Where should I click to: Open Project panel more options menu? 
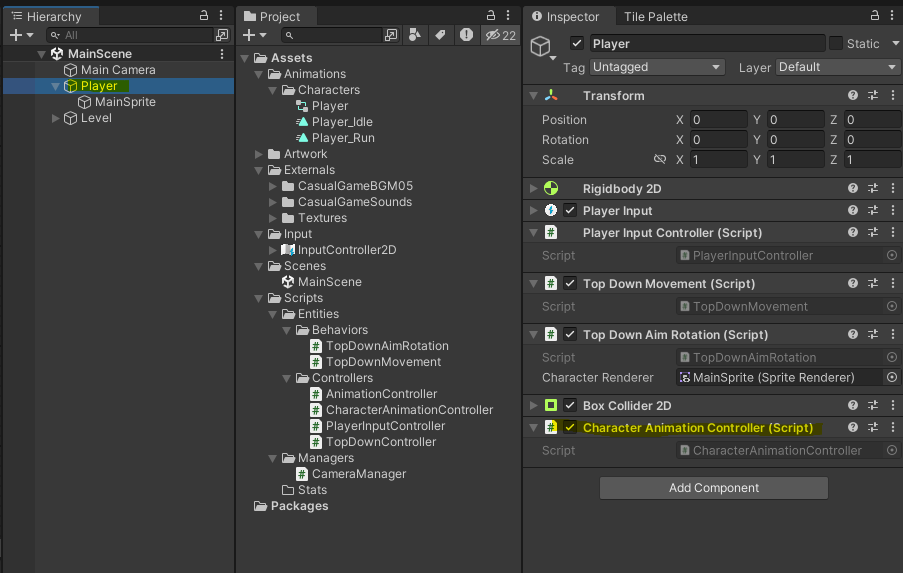pyautogui.click(x=508, y=16)
